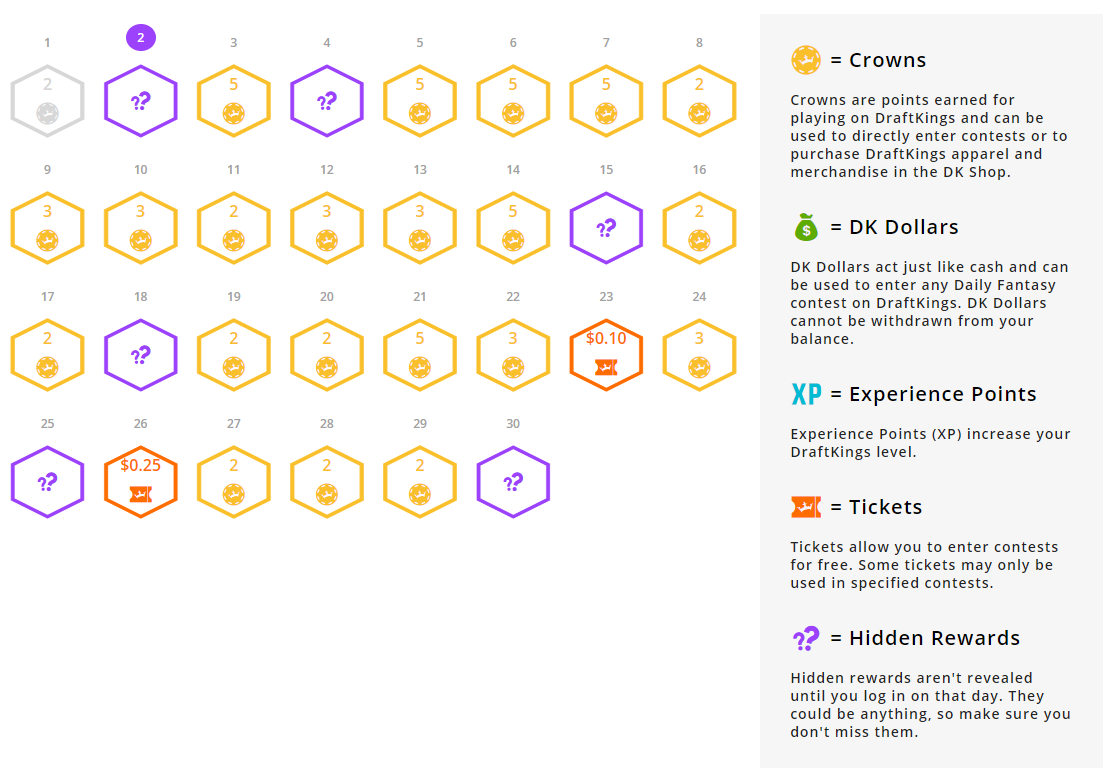Choose the day 30 hidden reward
The image size is (1105, 768).
[513, 481]
